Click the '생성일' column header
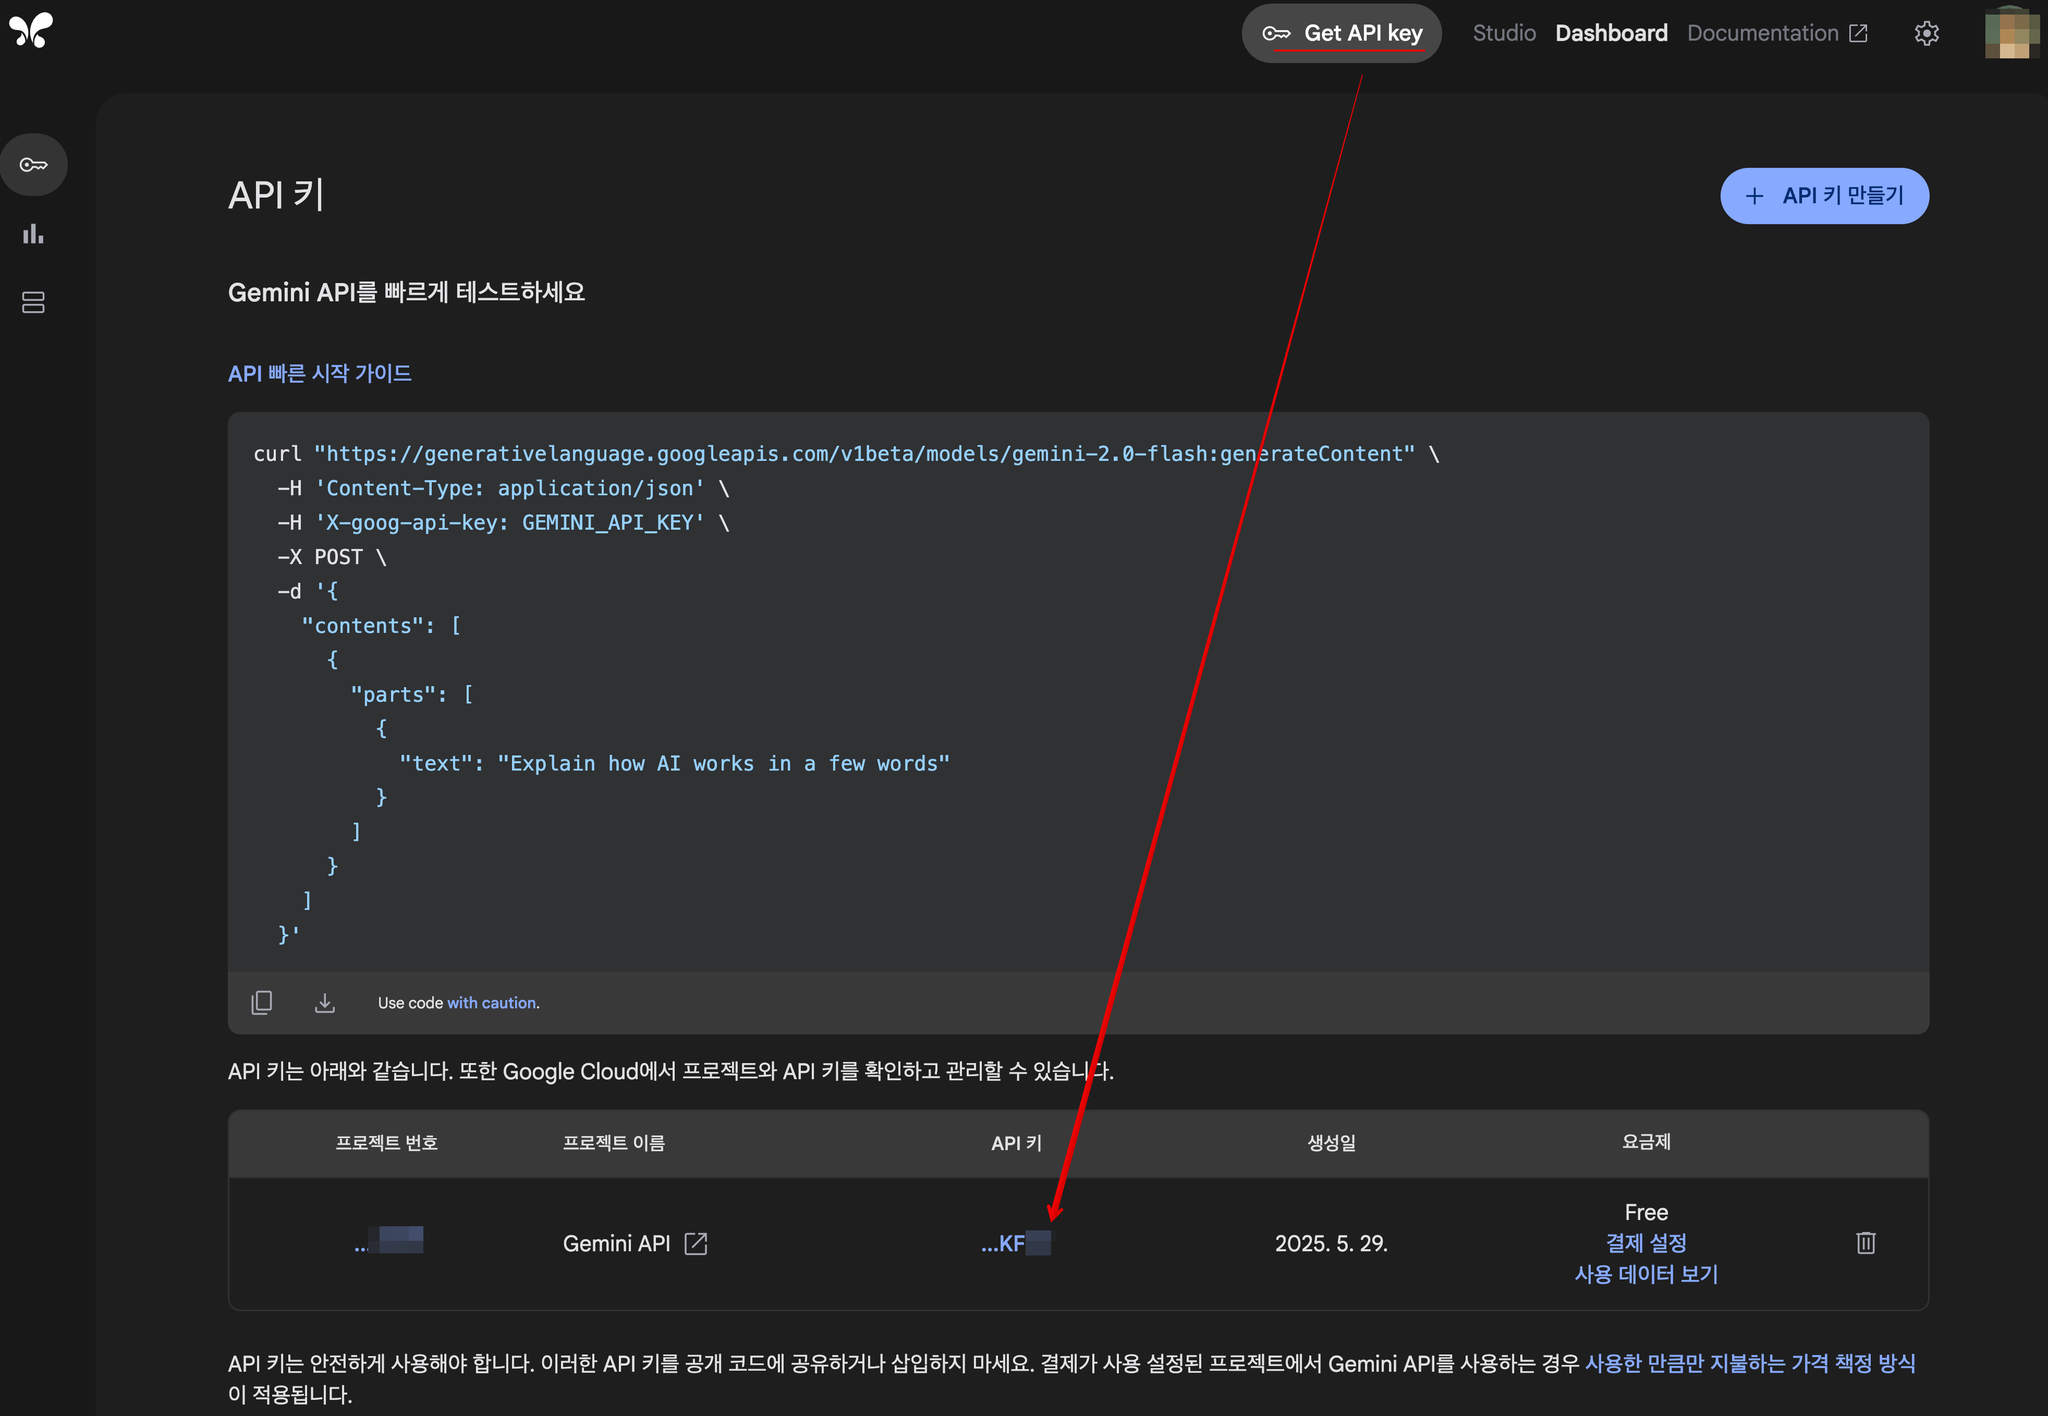The height and width of the screenshot is (1416, 2048). [1331, 1143]
